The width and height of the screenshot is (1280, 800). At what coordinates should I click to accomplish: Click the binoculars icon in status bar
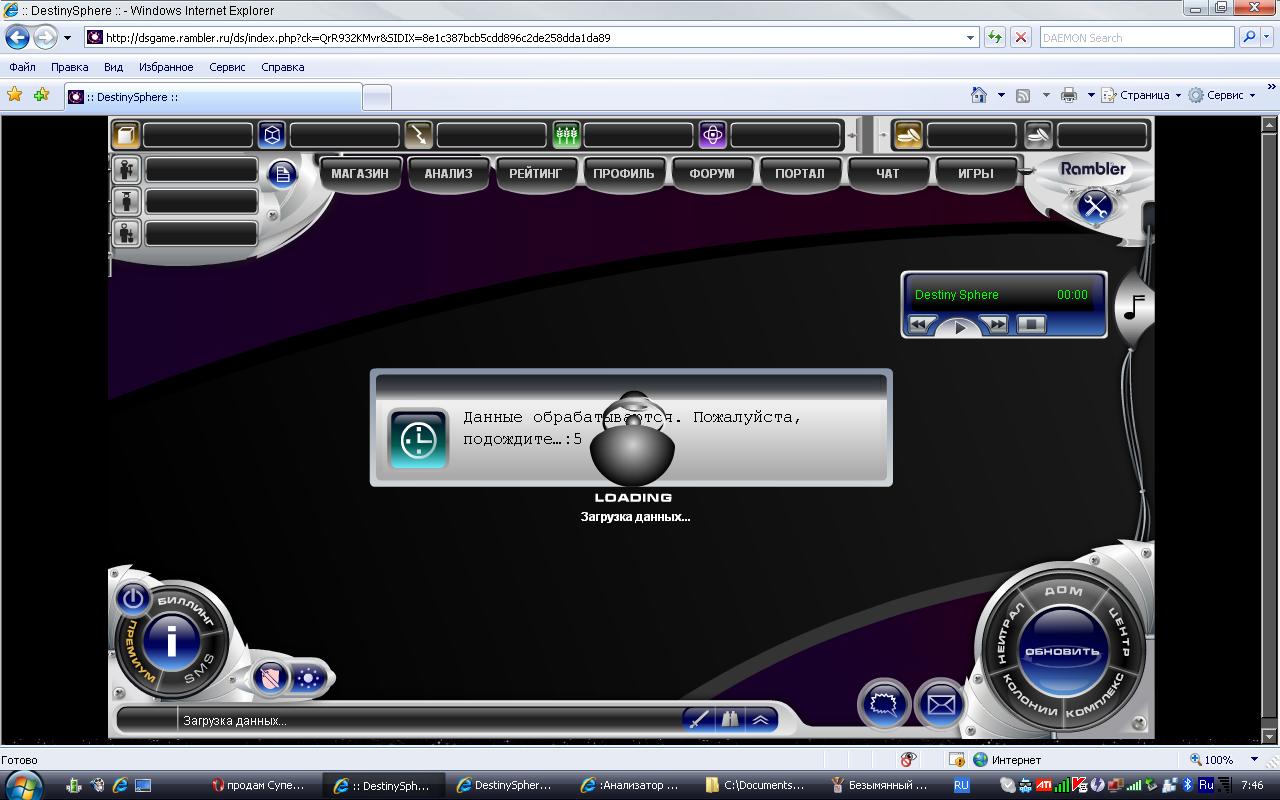pyautogui.click(x=731, y=719)
